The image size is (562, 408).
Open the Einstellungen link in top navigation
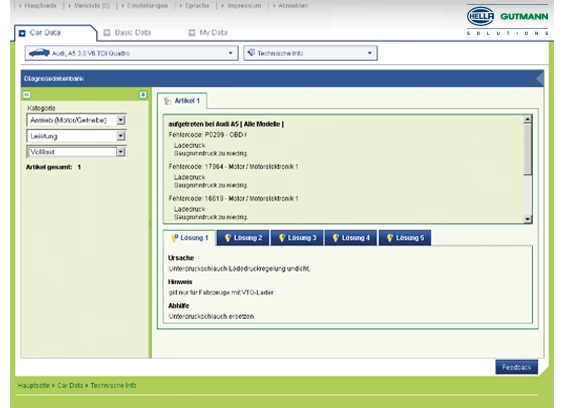tap(147, 6)
